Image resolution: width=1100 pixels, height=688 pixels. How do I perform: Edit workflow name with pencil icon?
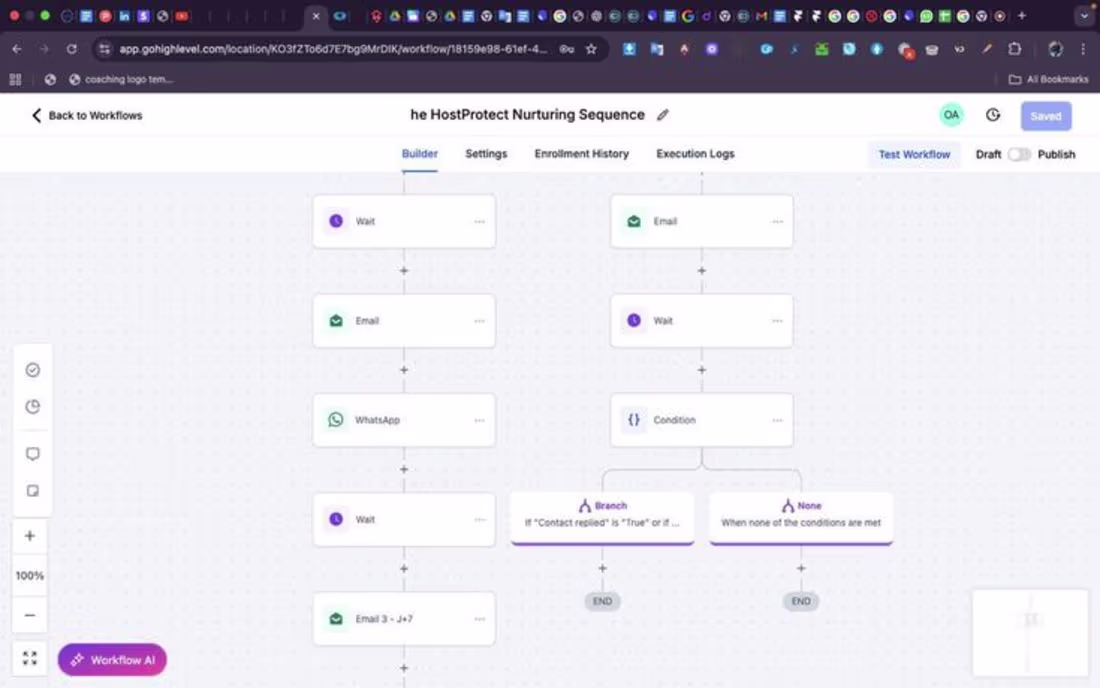(x=662, y=114)
